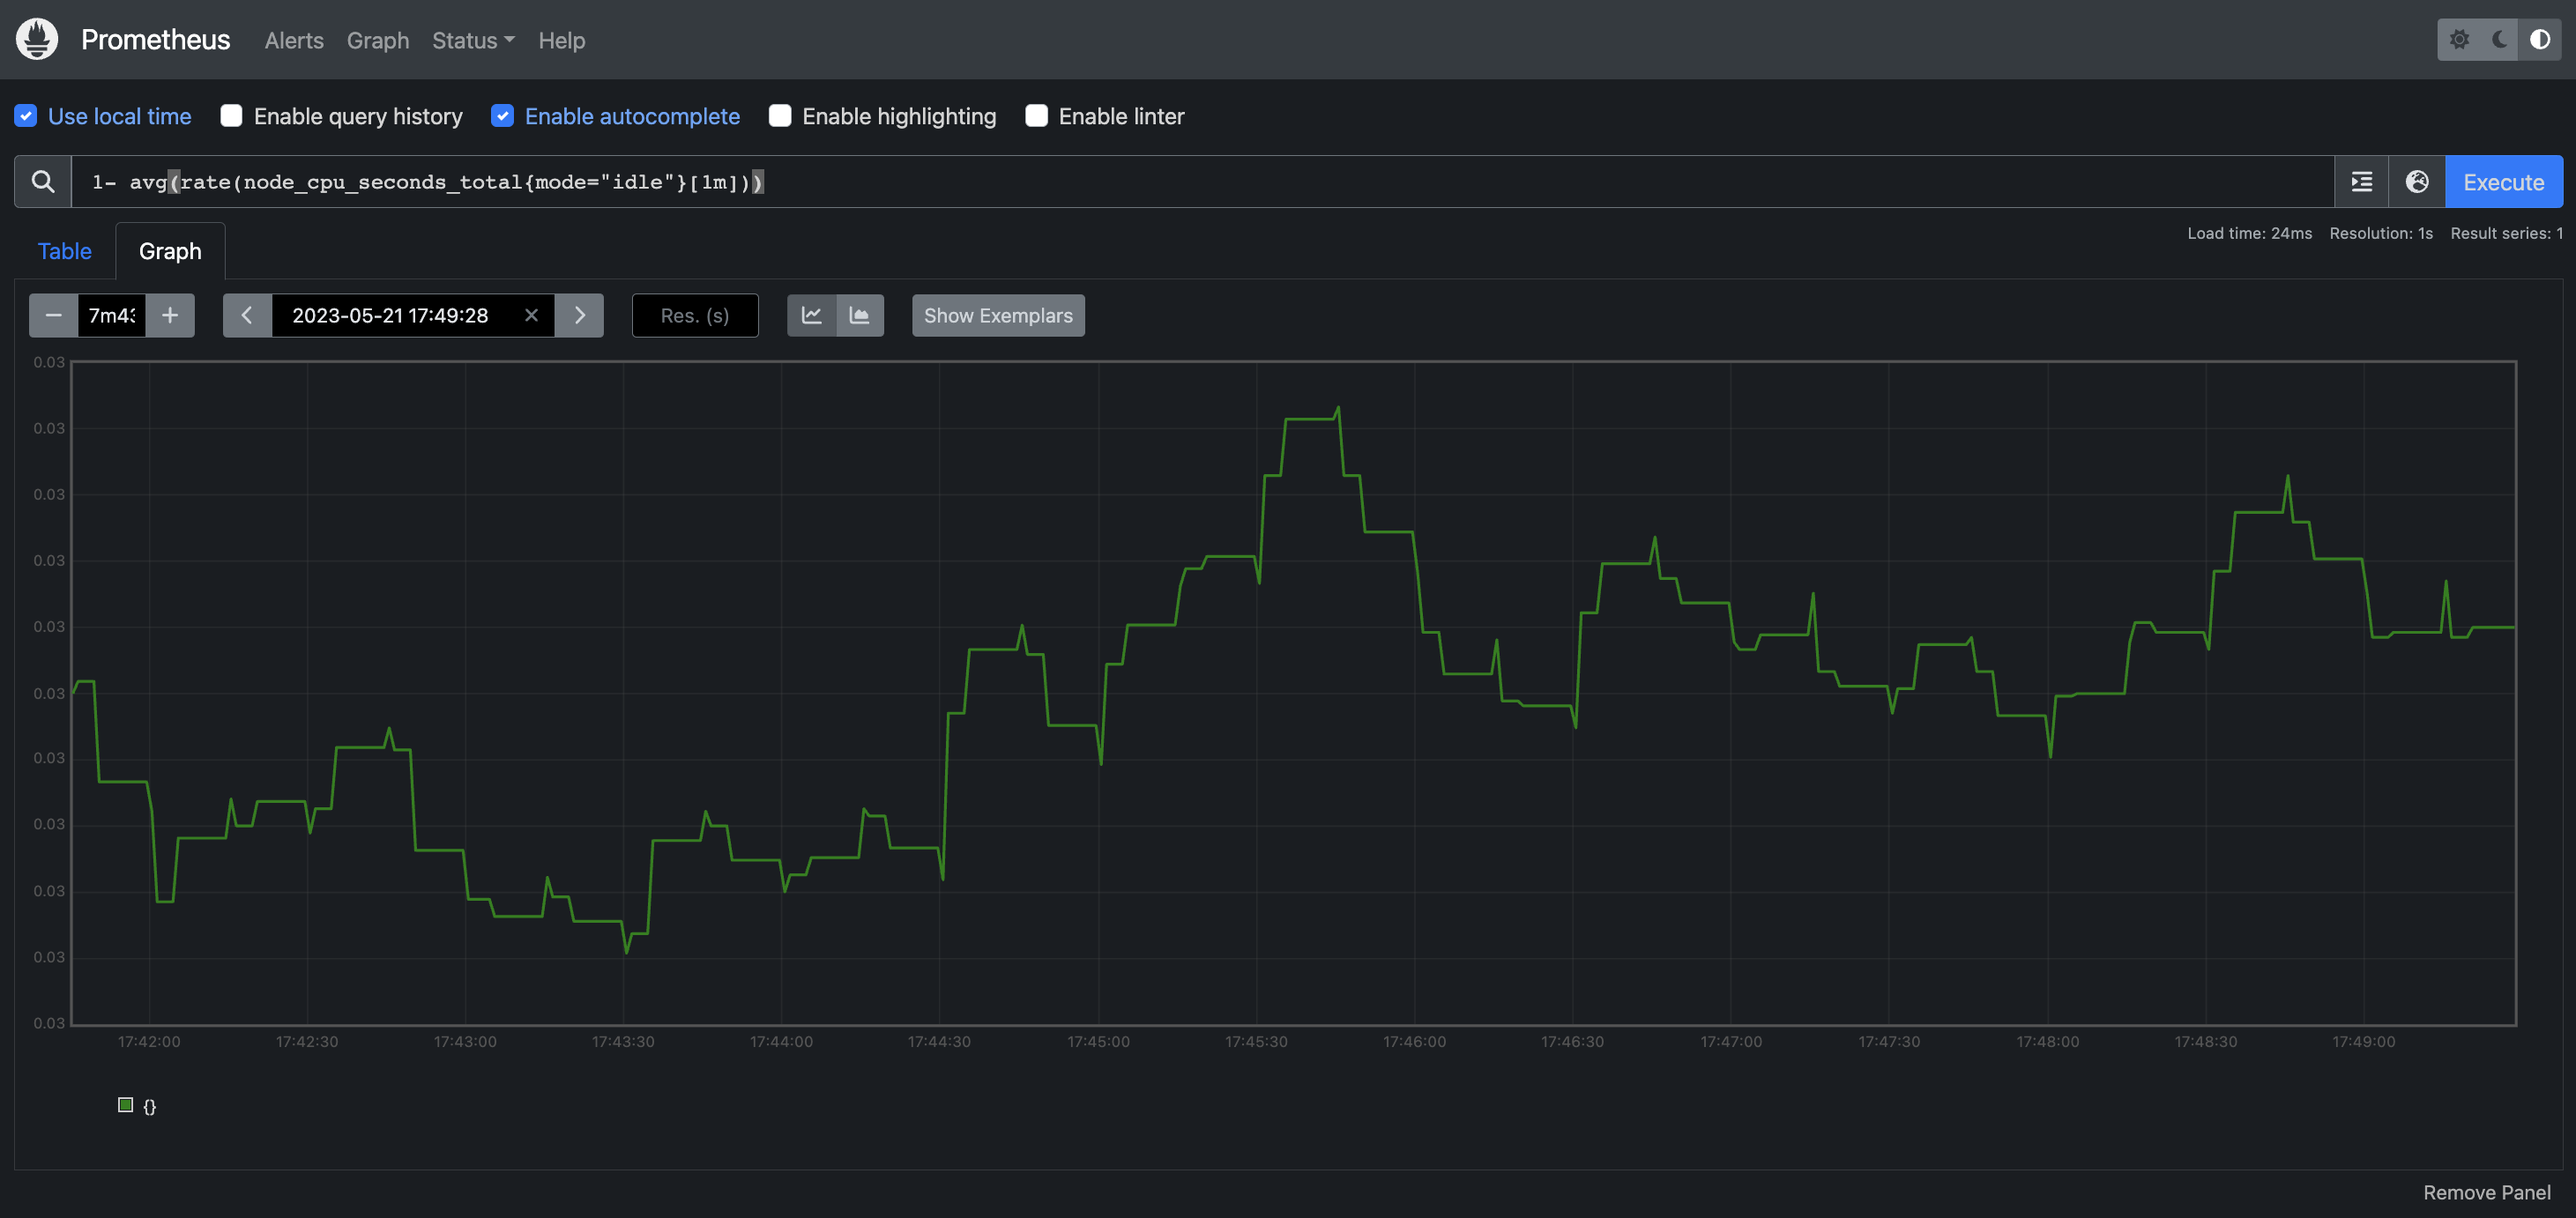The width and height of the screenshot is (2576, 1218).
Task: Click the Prometheus flame logo
Action: pos(37,39)
